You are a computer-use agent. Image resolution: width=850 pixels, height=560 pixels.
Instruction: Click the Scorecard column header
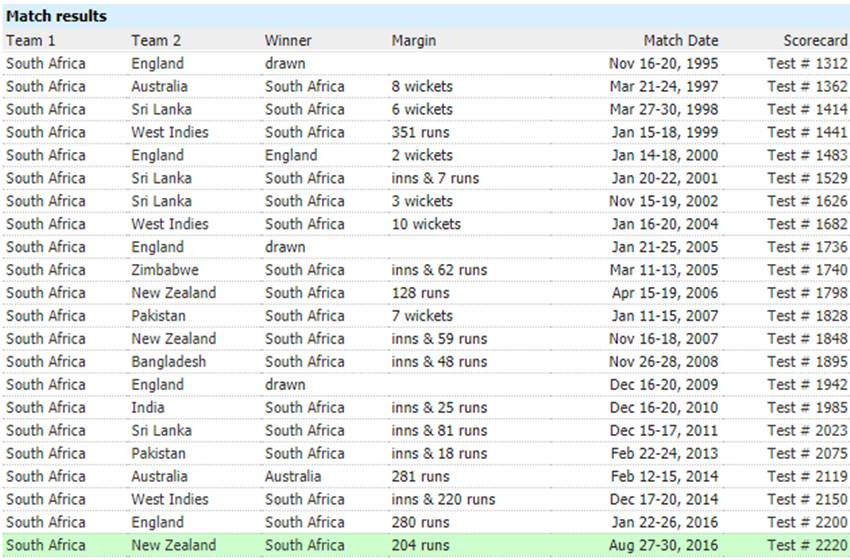(x=815, y=41)
